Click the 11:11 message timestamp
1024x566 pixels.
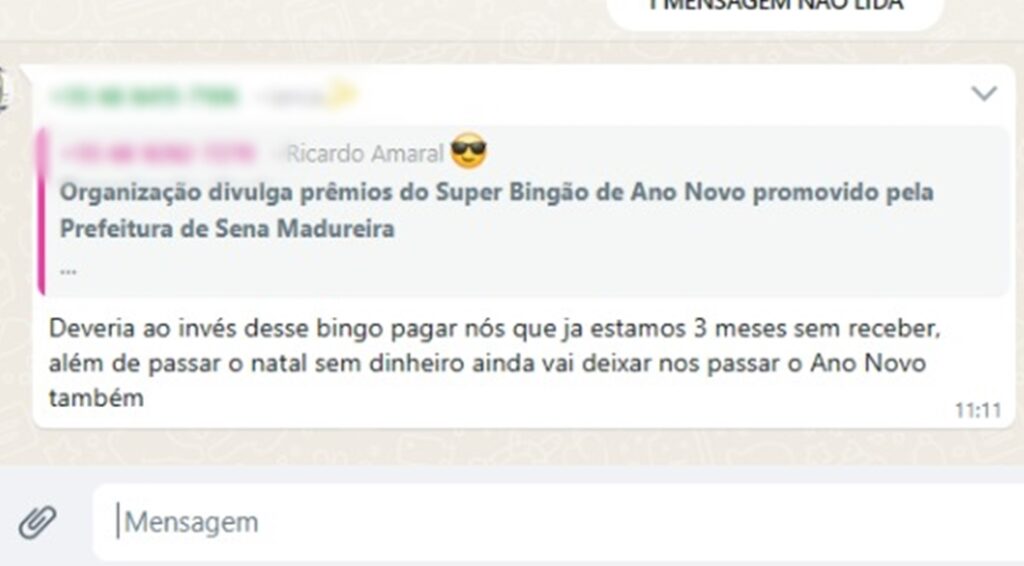(978, 411)
